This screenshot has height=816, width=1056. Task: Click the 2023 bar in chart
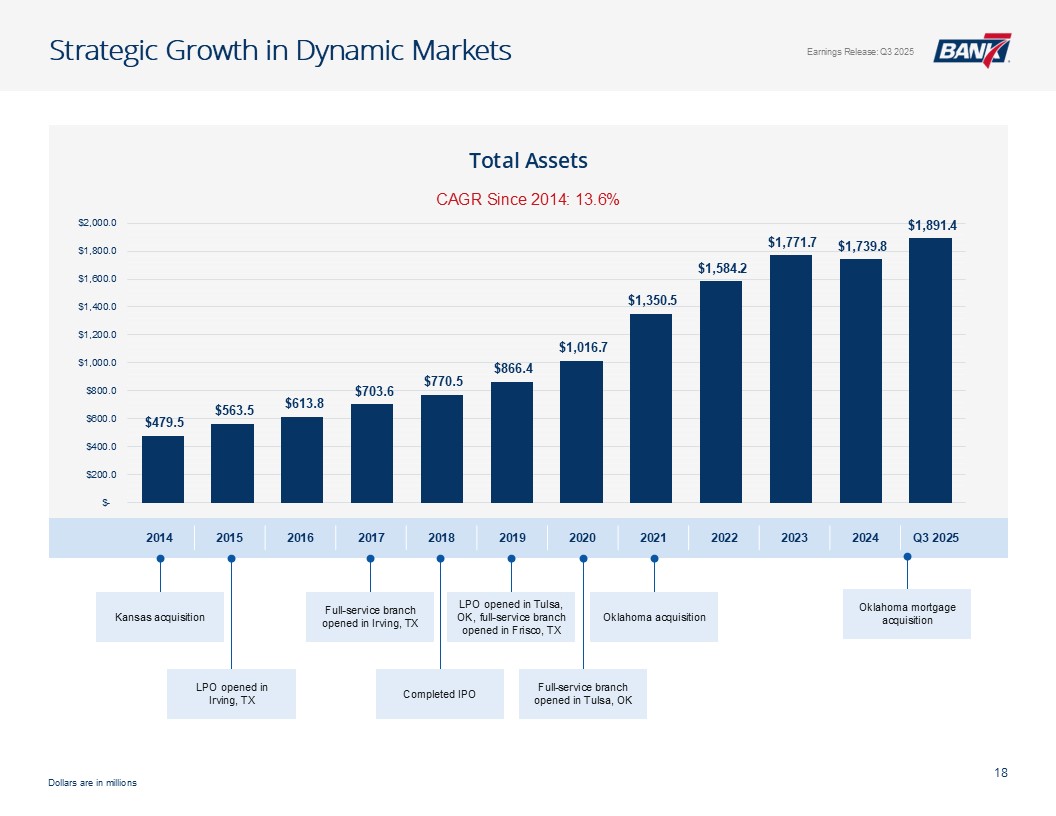pyautogui.click(x=790, y=379)
